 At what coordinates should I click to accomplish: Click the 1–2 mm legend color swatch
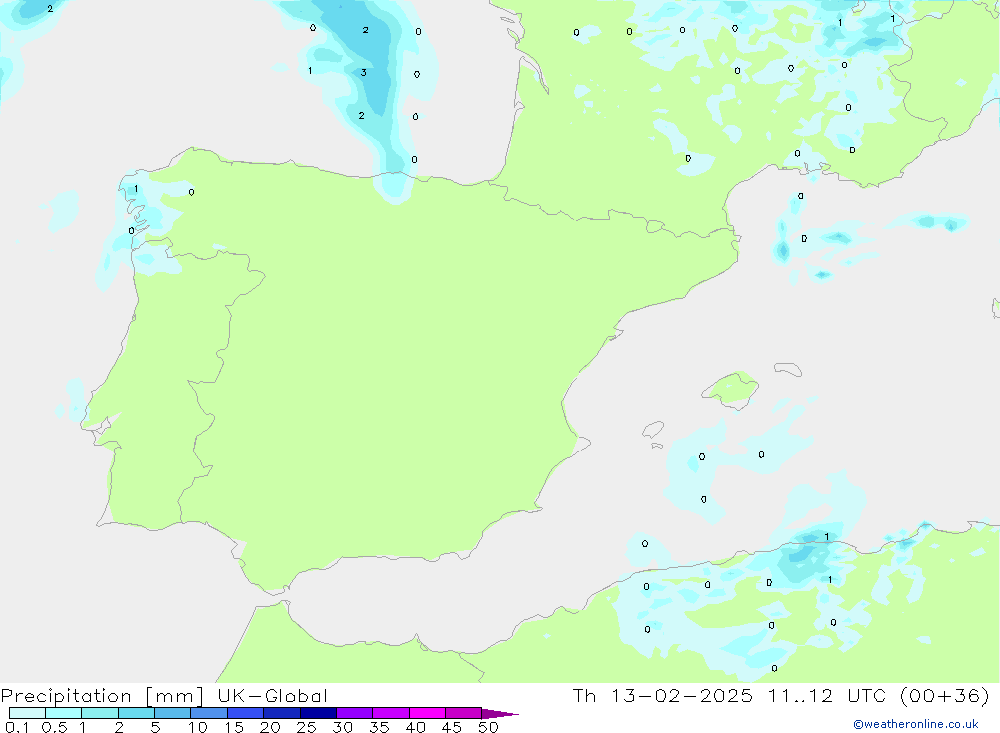click(100, 713)
